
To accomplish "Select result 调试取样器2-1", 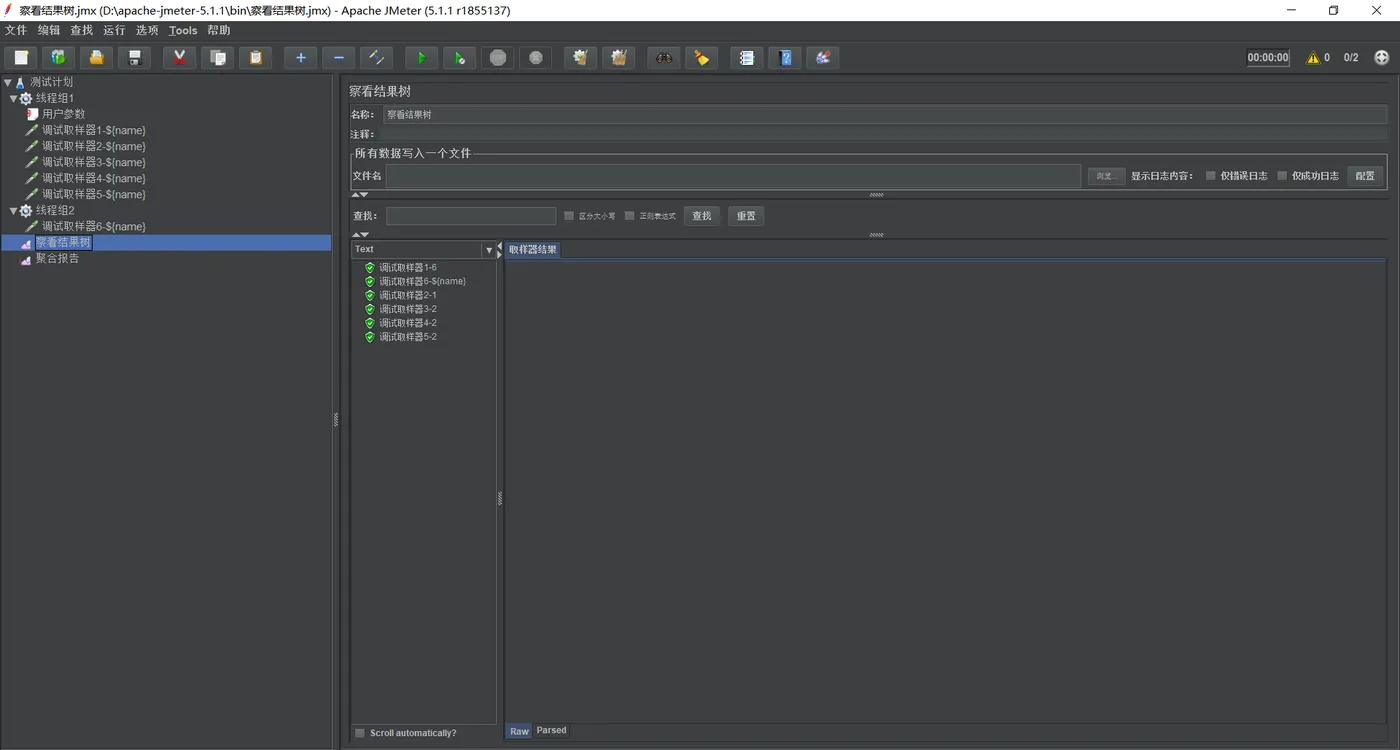I will click(407, 296).
